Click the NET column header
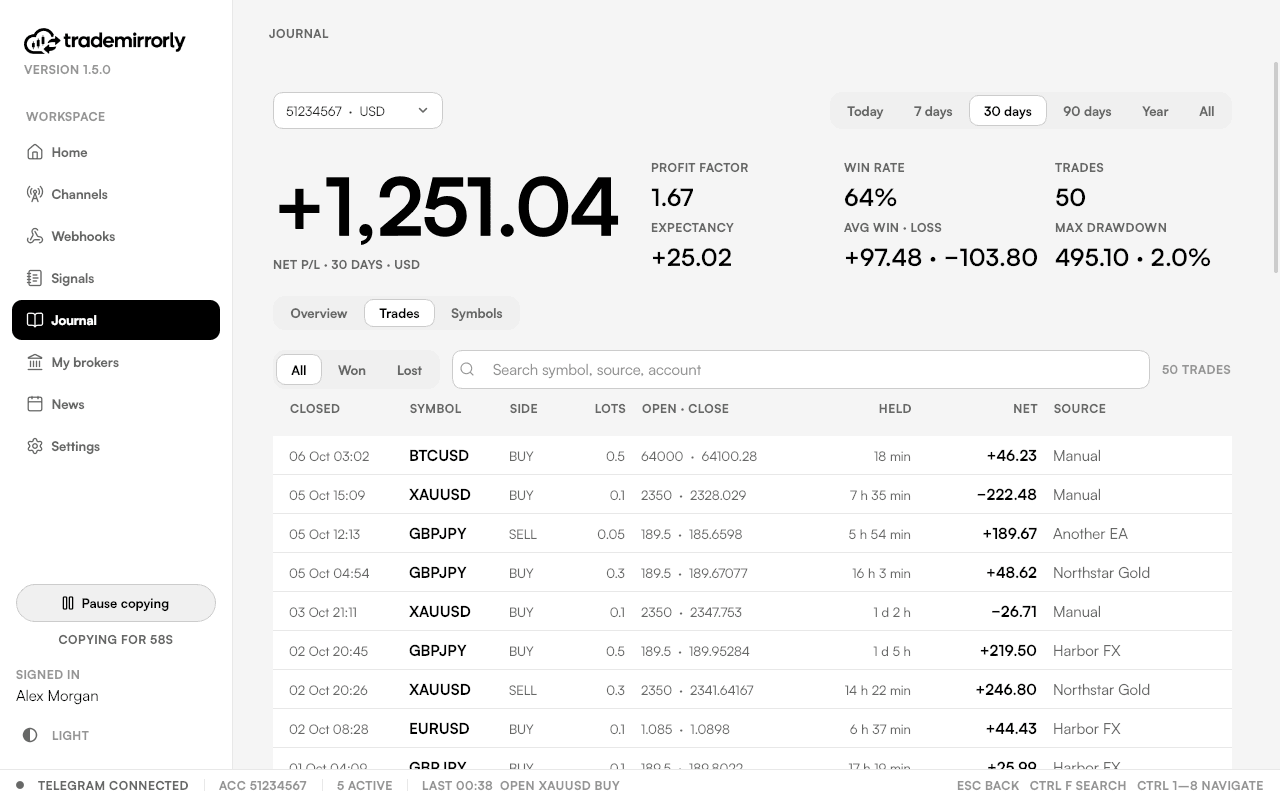Image resolution: width=1280 pixels, height=800 pixels. 1025,409
